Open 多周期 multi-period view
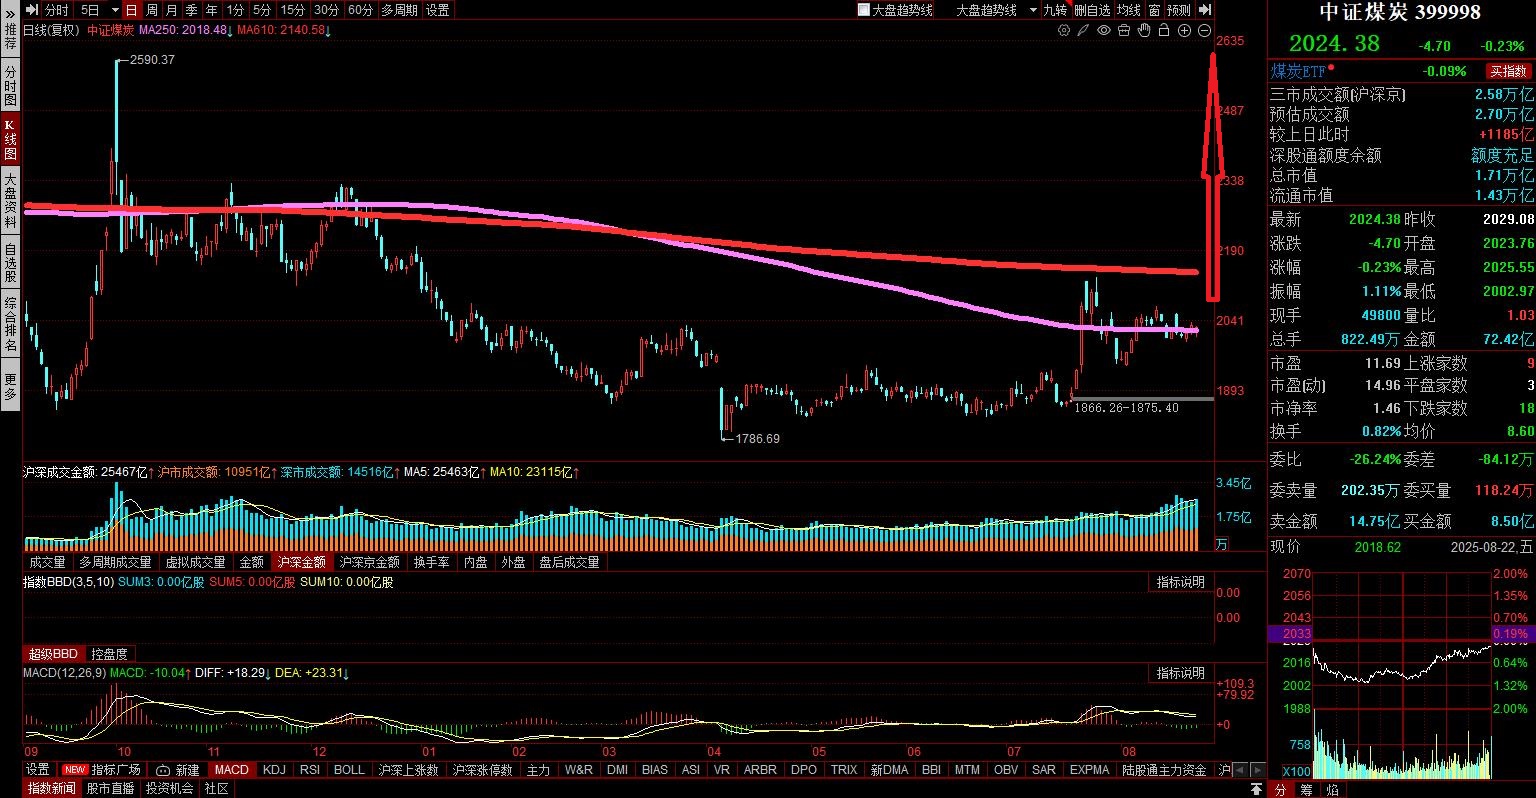Viewport: 1536px width, 798px height. point(399,10)
